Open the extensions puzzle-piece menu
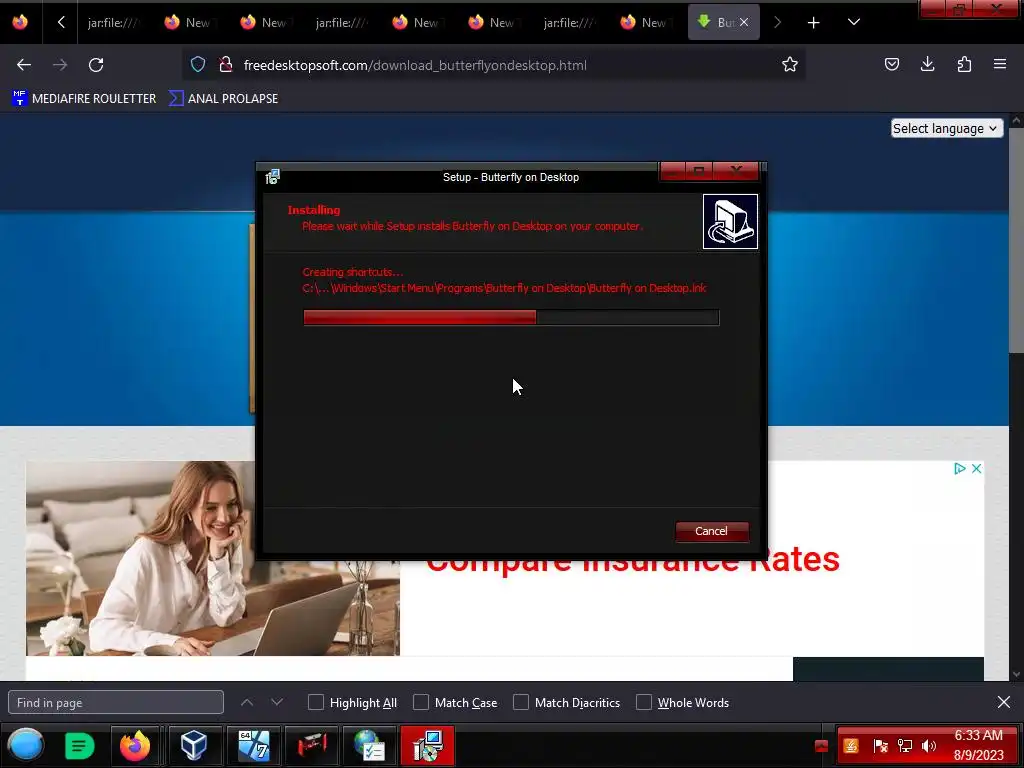The image size is (1024, 768). coord(964,64)
